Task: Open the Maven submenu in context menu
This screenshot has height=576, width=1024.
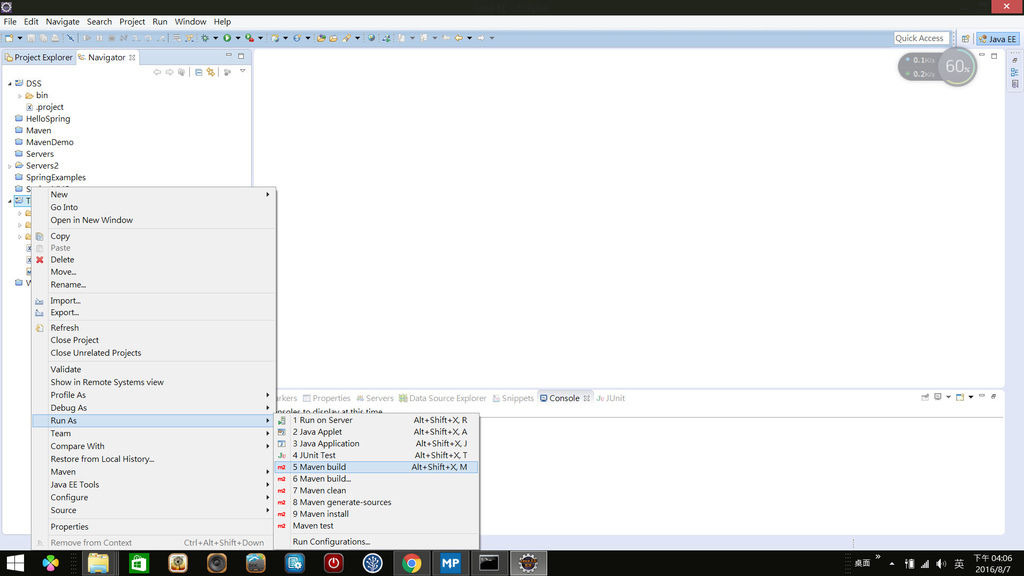Action: point(154,472)
